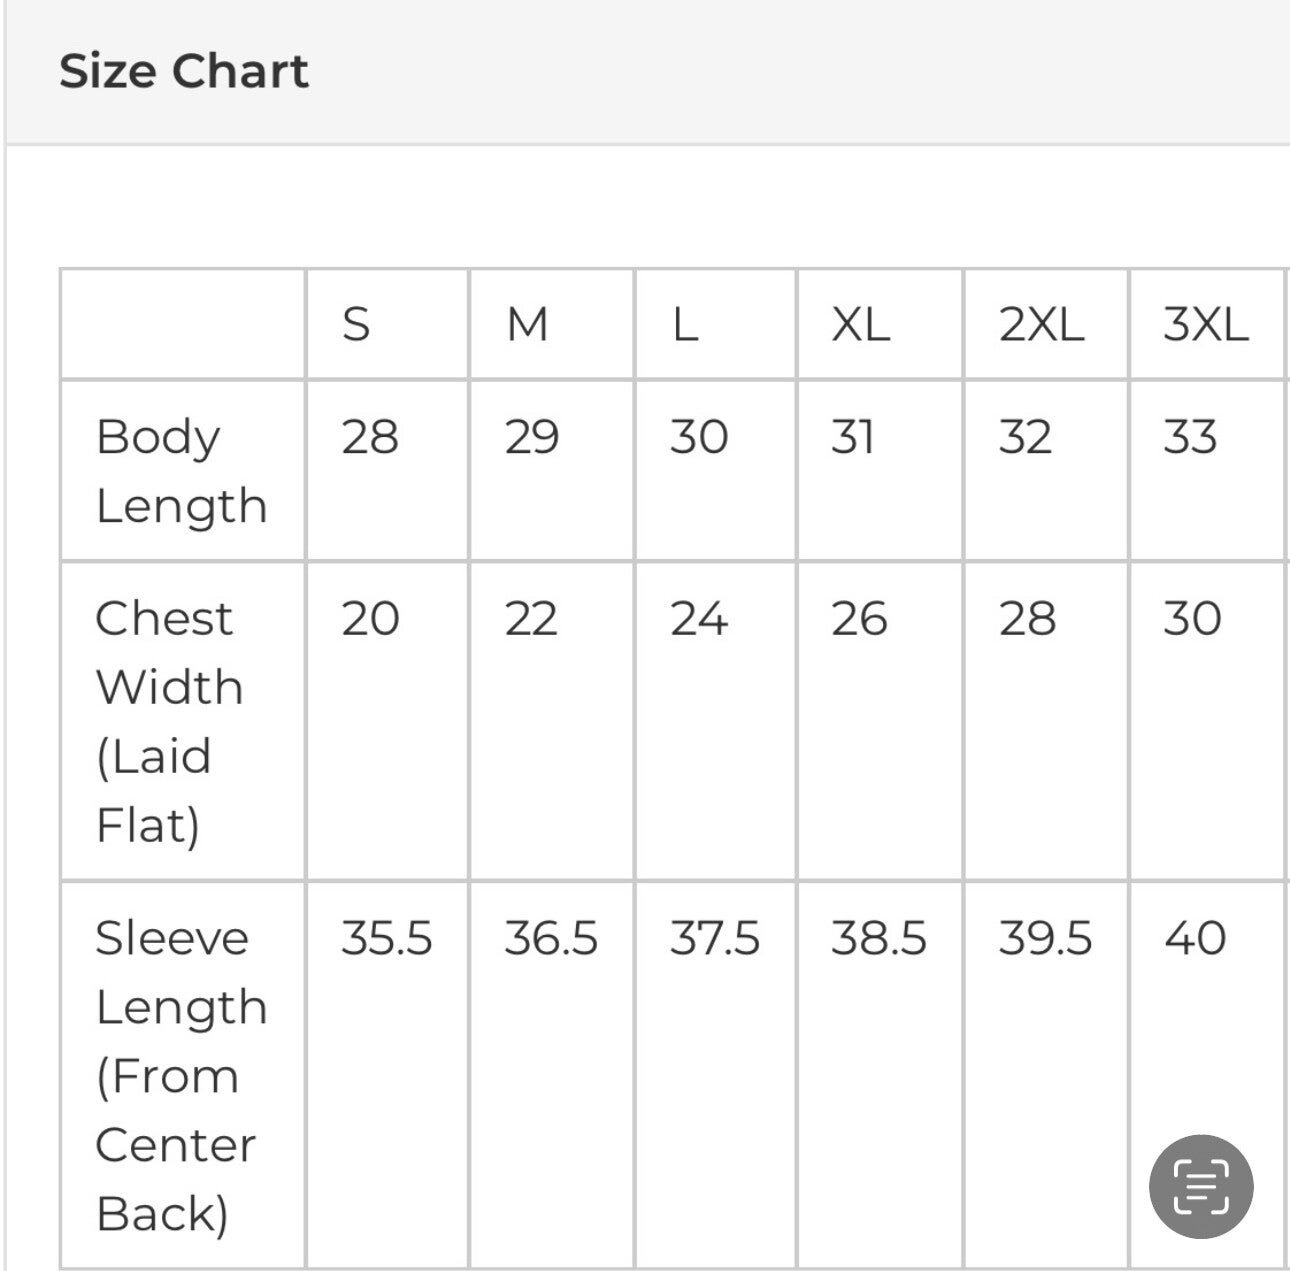Click body length value 33 for 3XL

[1189, 437]
